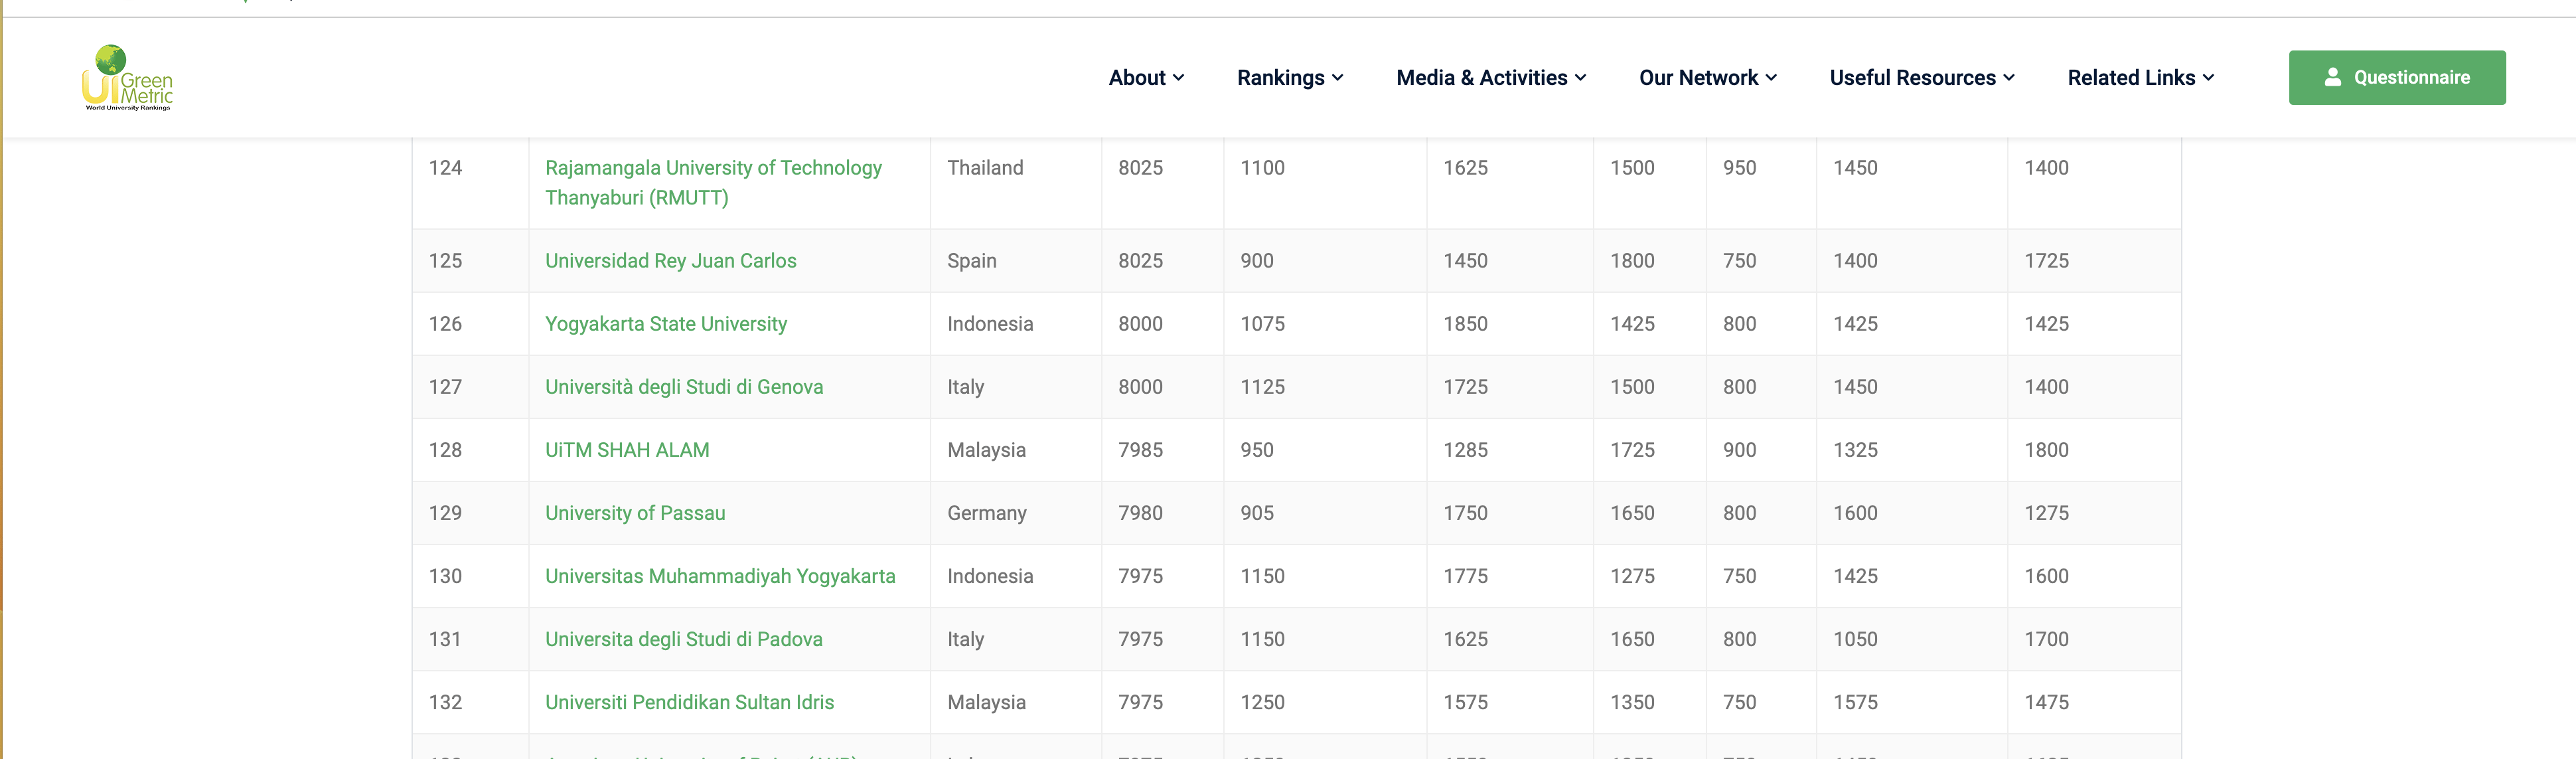Open Università degli Studi di Genova
This screenshot has width=2576, height=759.
(x=684, y=387)
